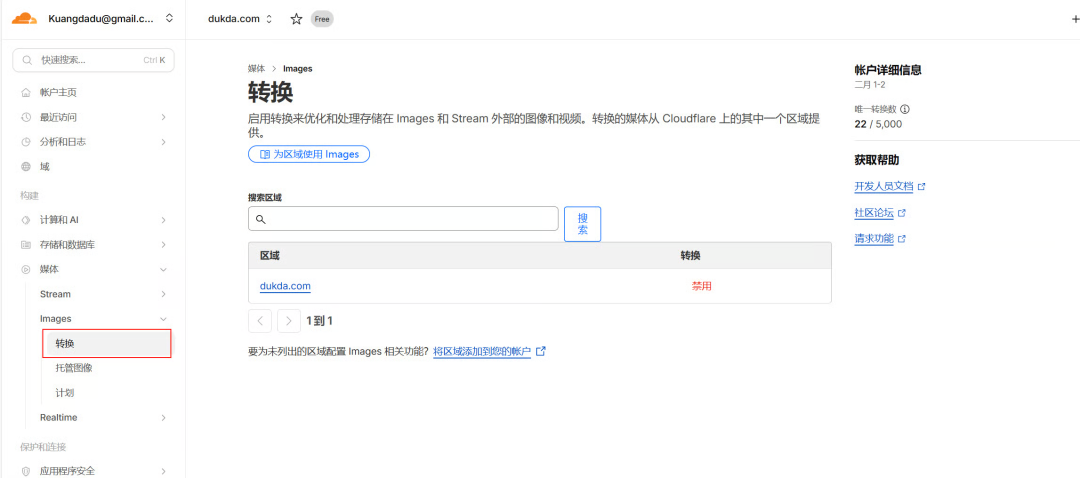Click the 1 到 1 pagination text

[x=320, y=321]
